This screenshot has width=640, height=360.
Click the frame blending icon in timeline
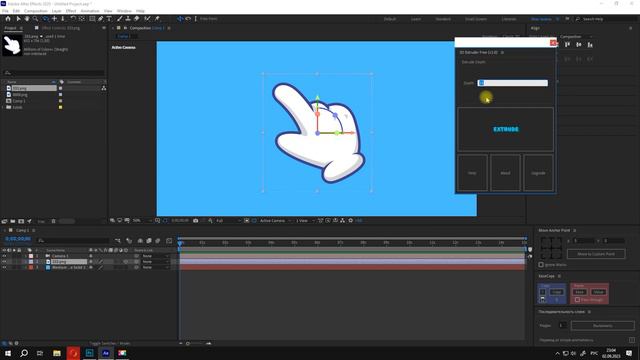149,241
